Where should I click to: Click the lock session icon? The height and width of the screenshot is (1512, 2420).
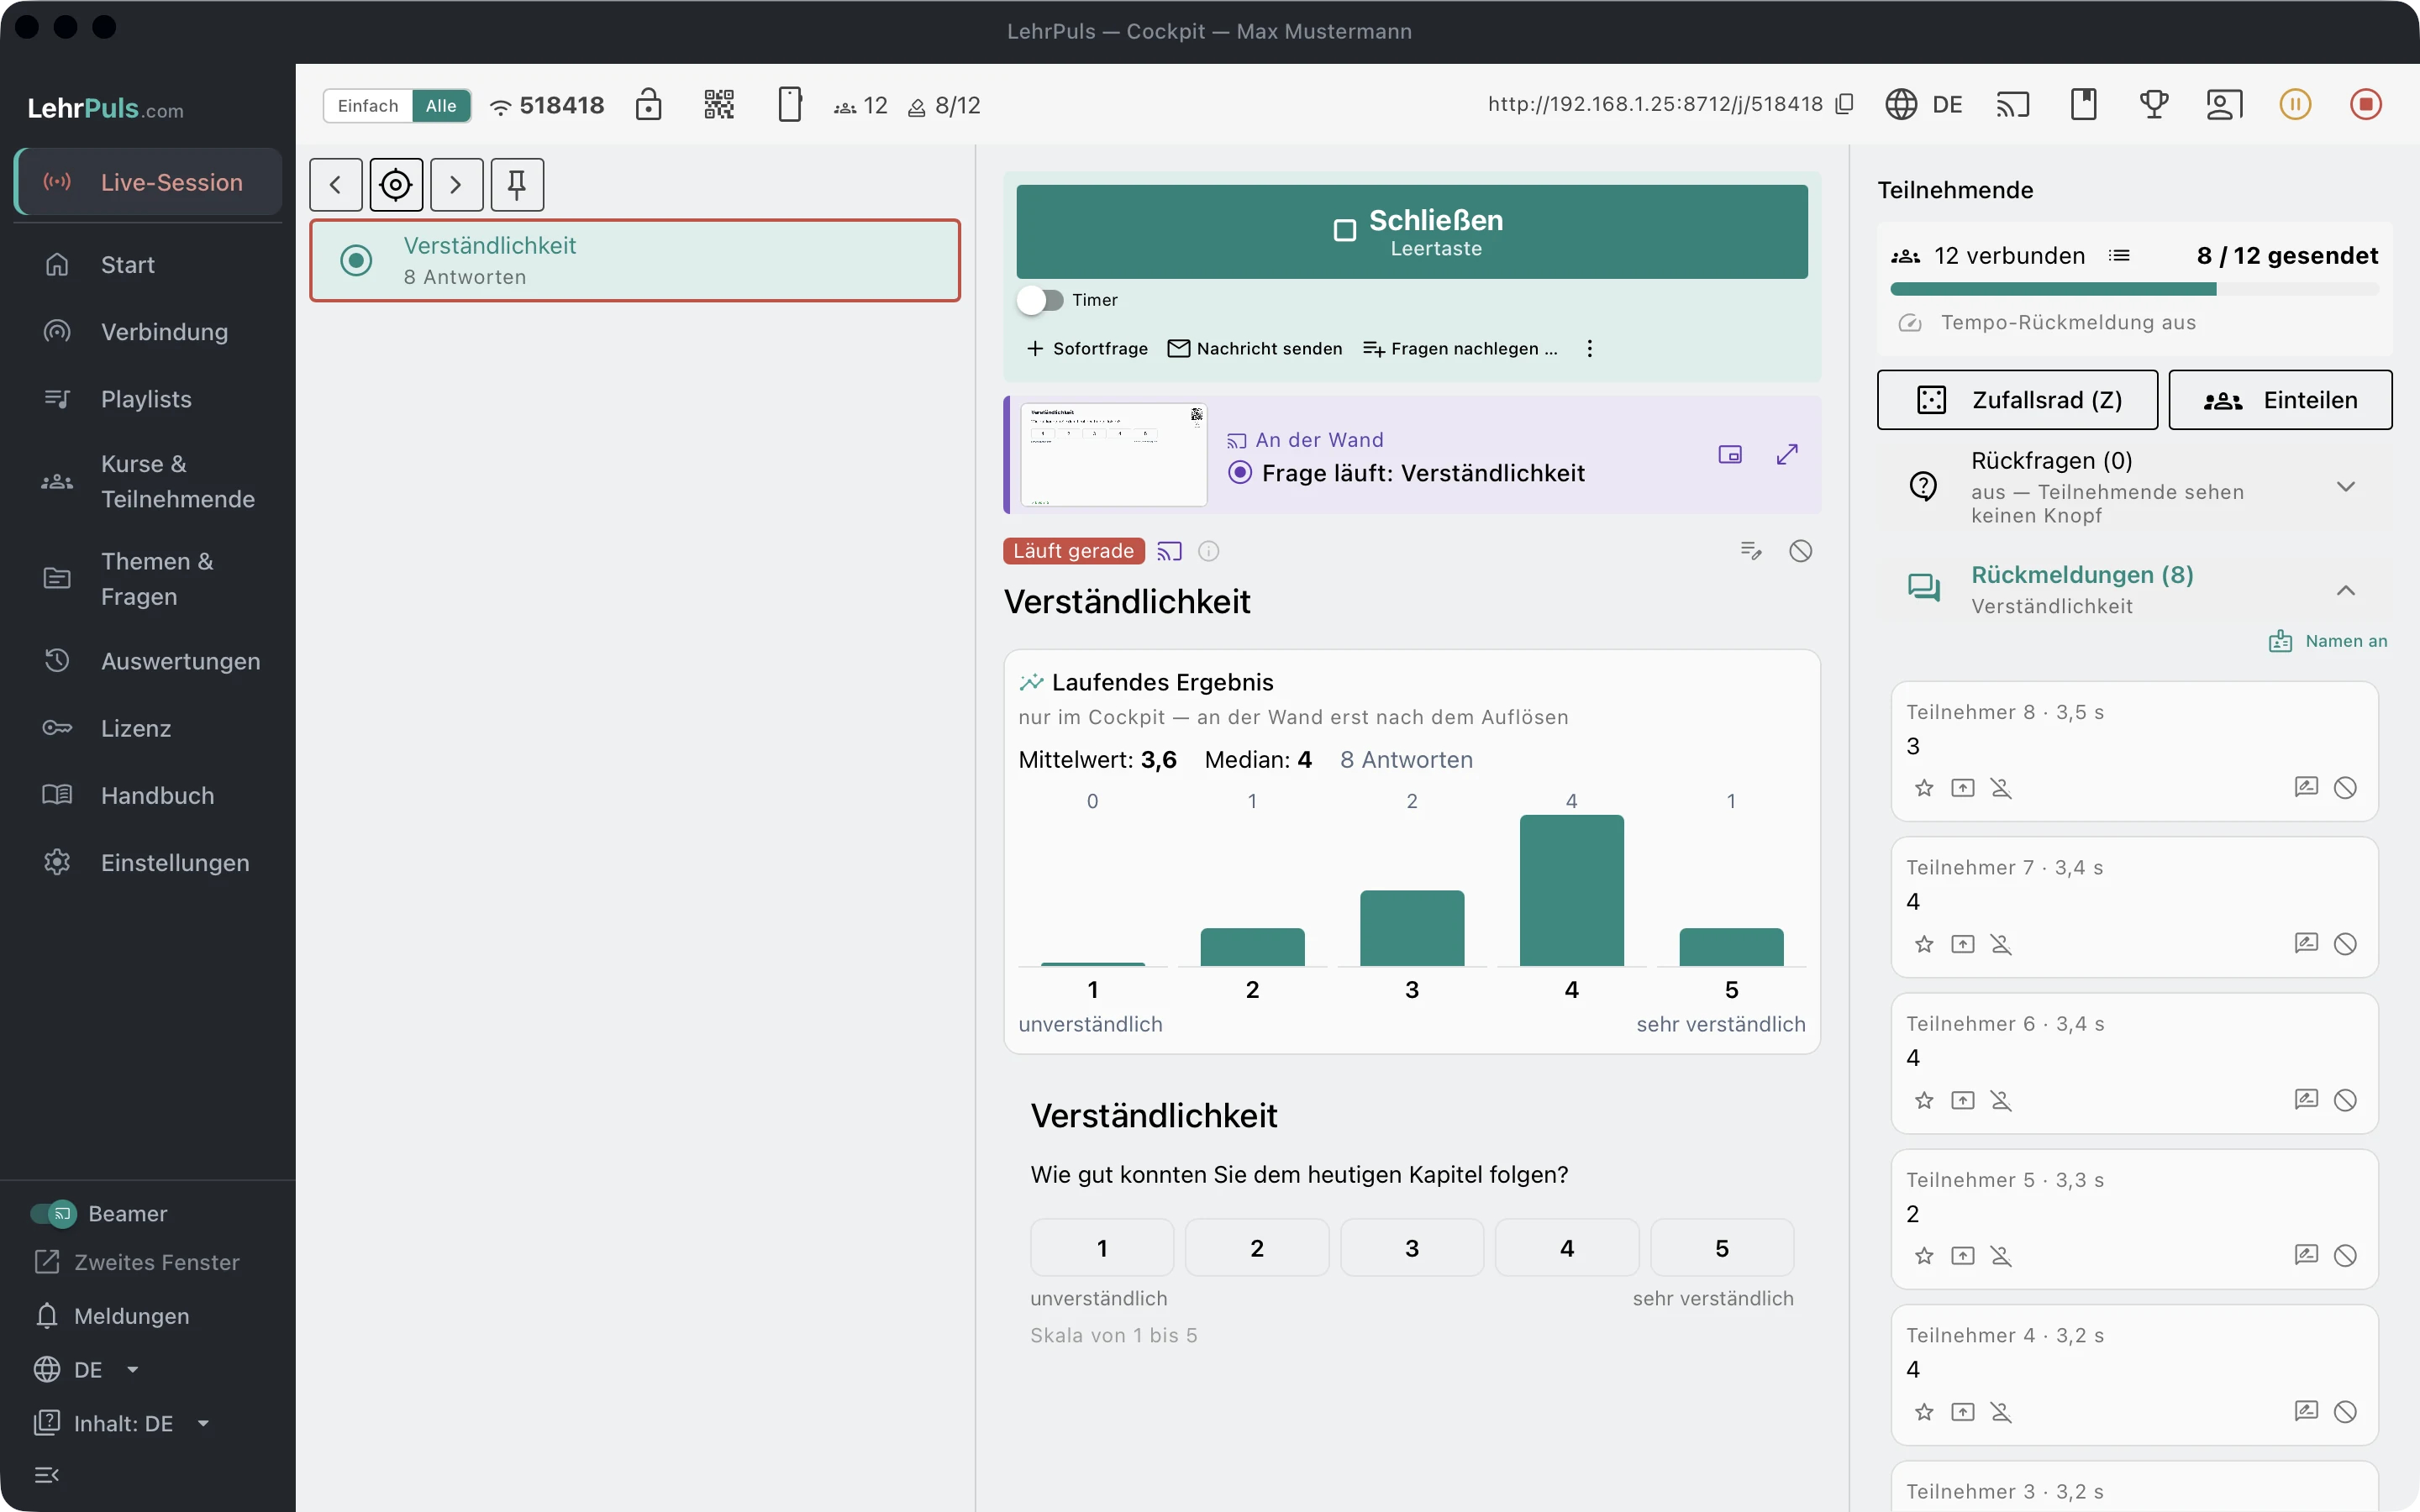pos(648,105)
